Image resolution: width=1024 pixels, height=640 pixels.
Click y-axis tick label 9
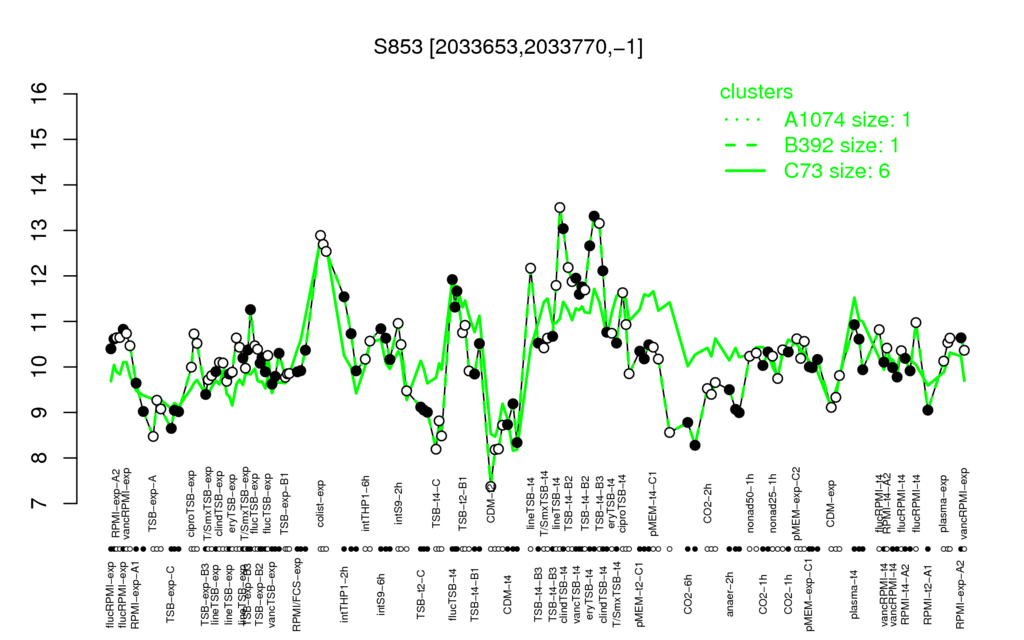pyautogui.click(x=40, y=413)
